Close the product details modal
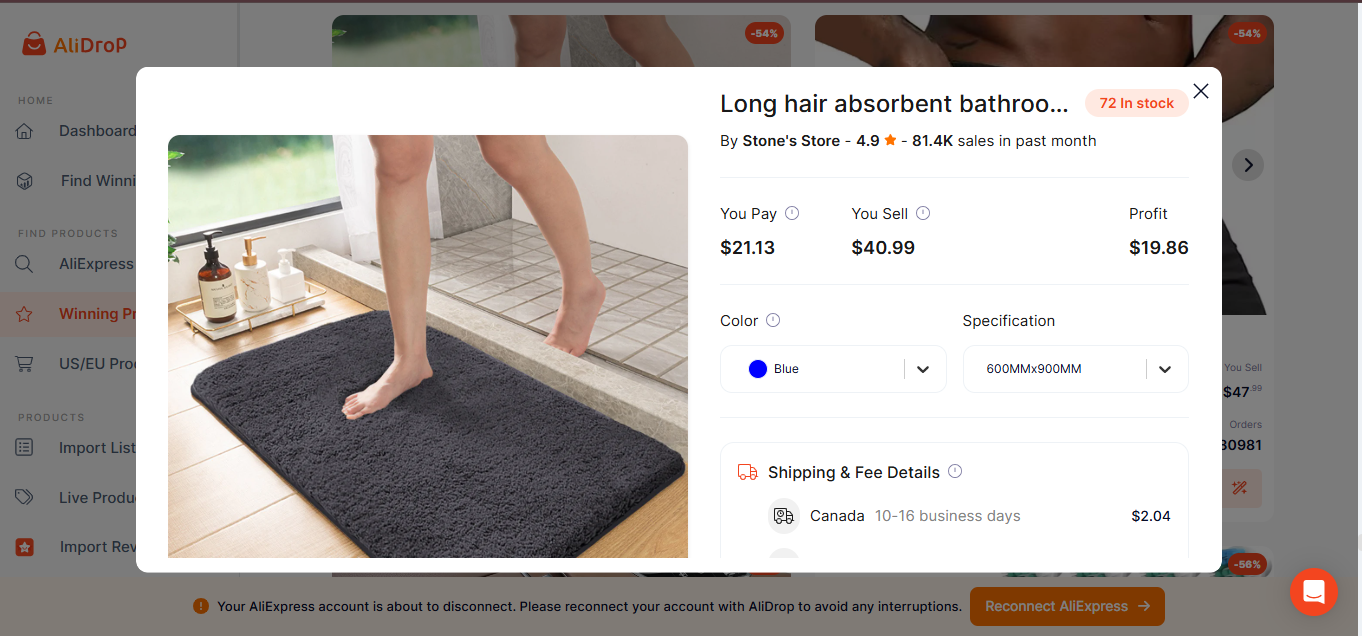 (x=1201, y=91)
